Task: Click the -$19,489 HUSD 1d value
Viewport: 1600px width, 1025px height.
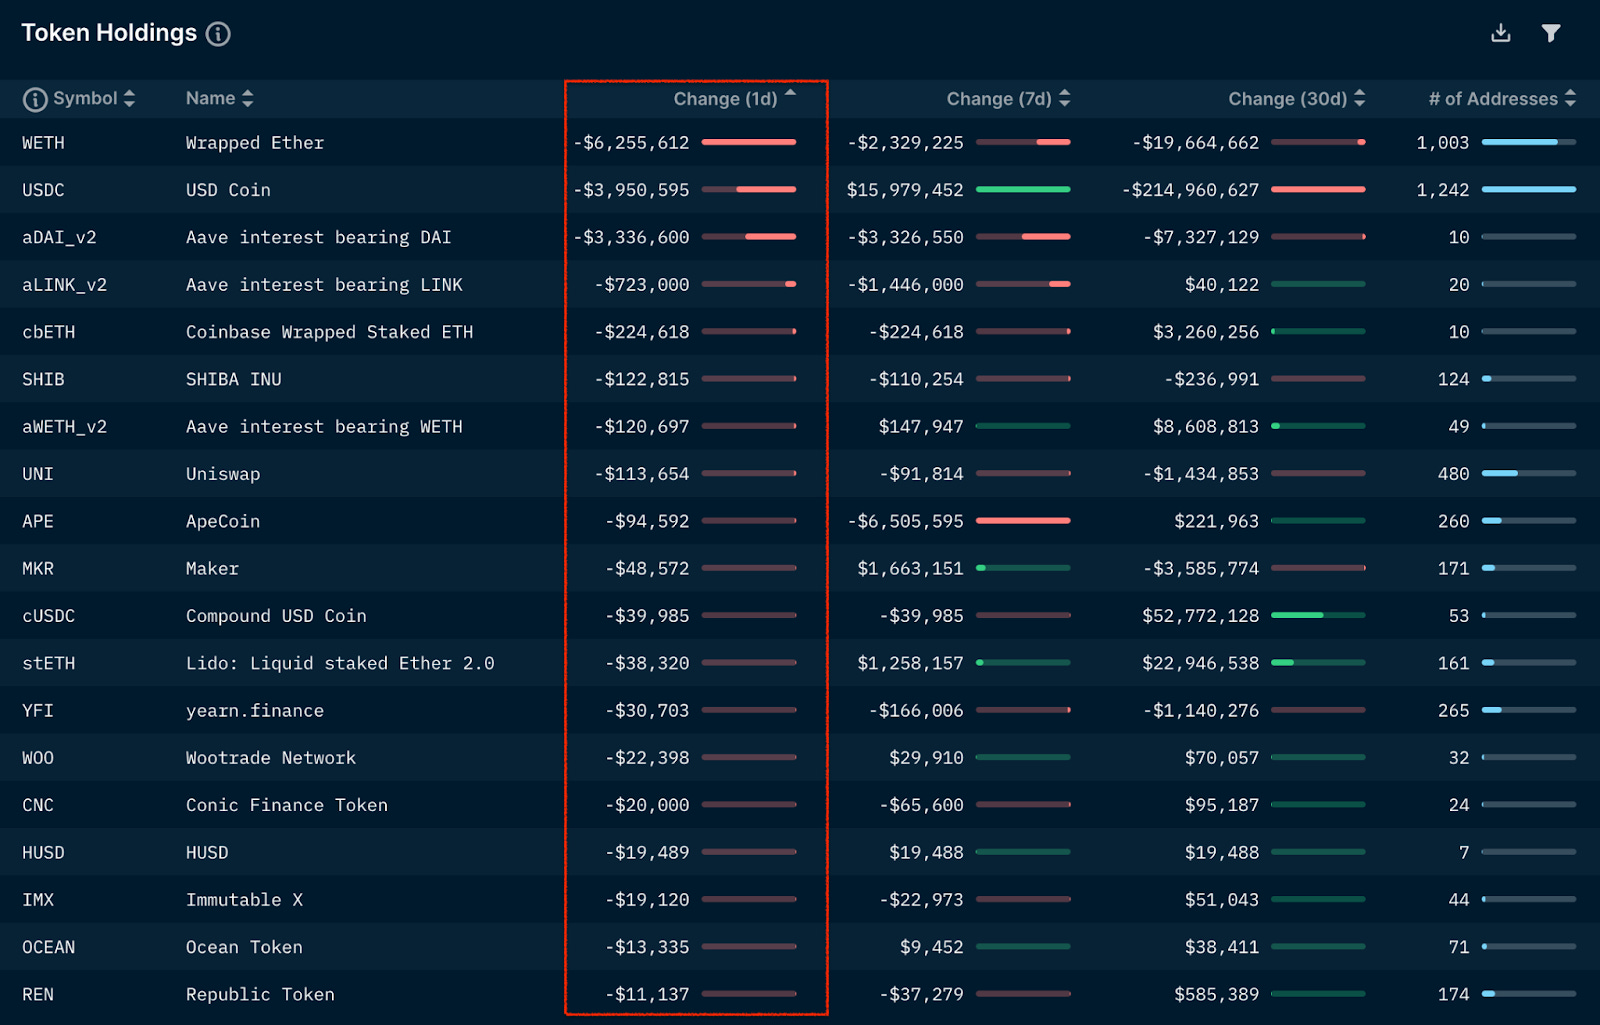Action: coord(647,852)
